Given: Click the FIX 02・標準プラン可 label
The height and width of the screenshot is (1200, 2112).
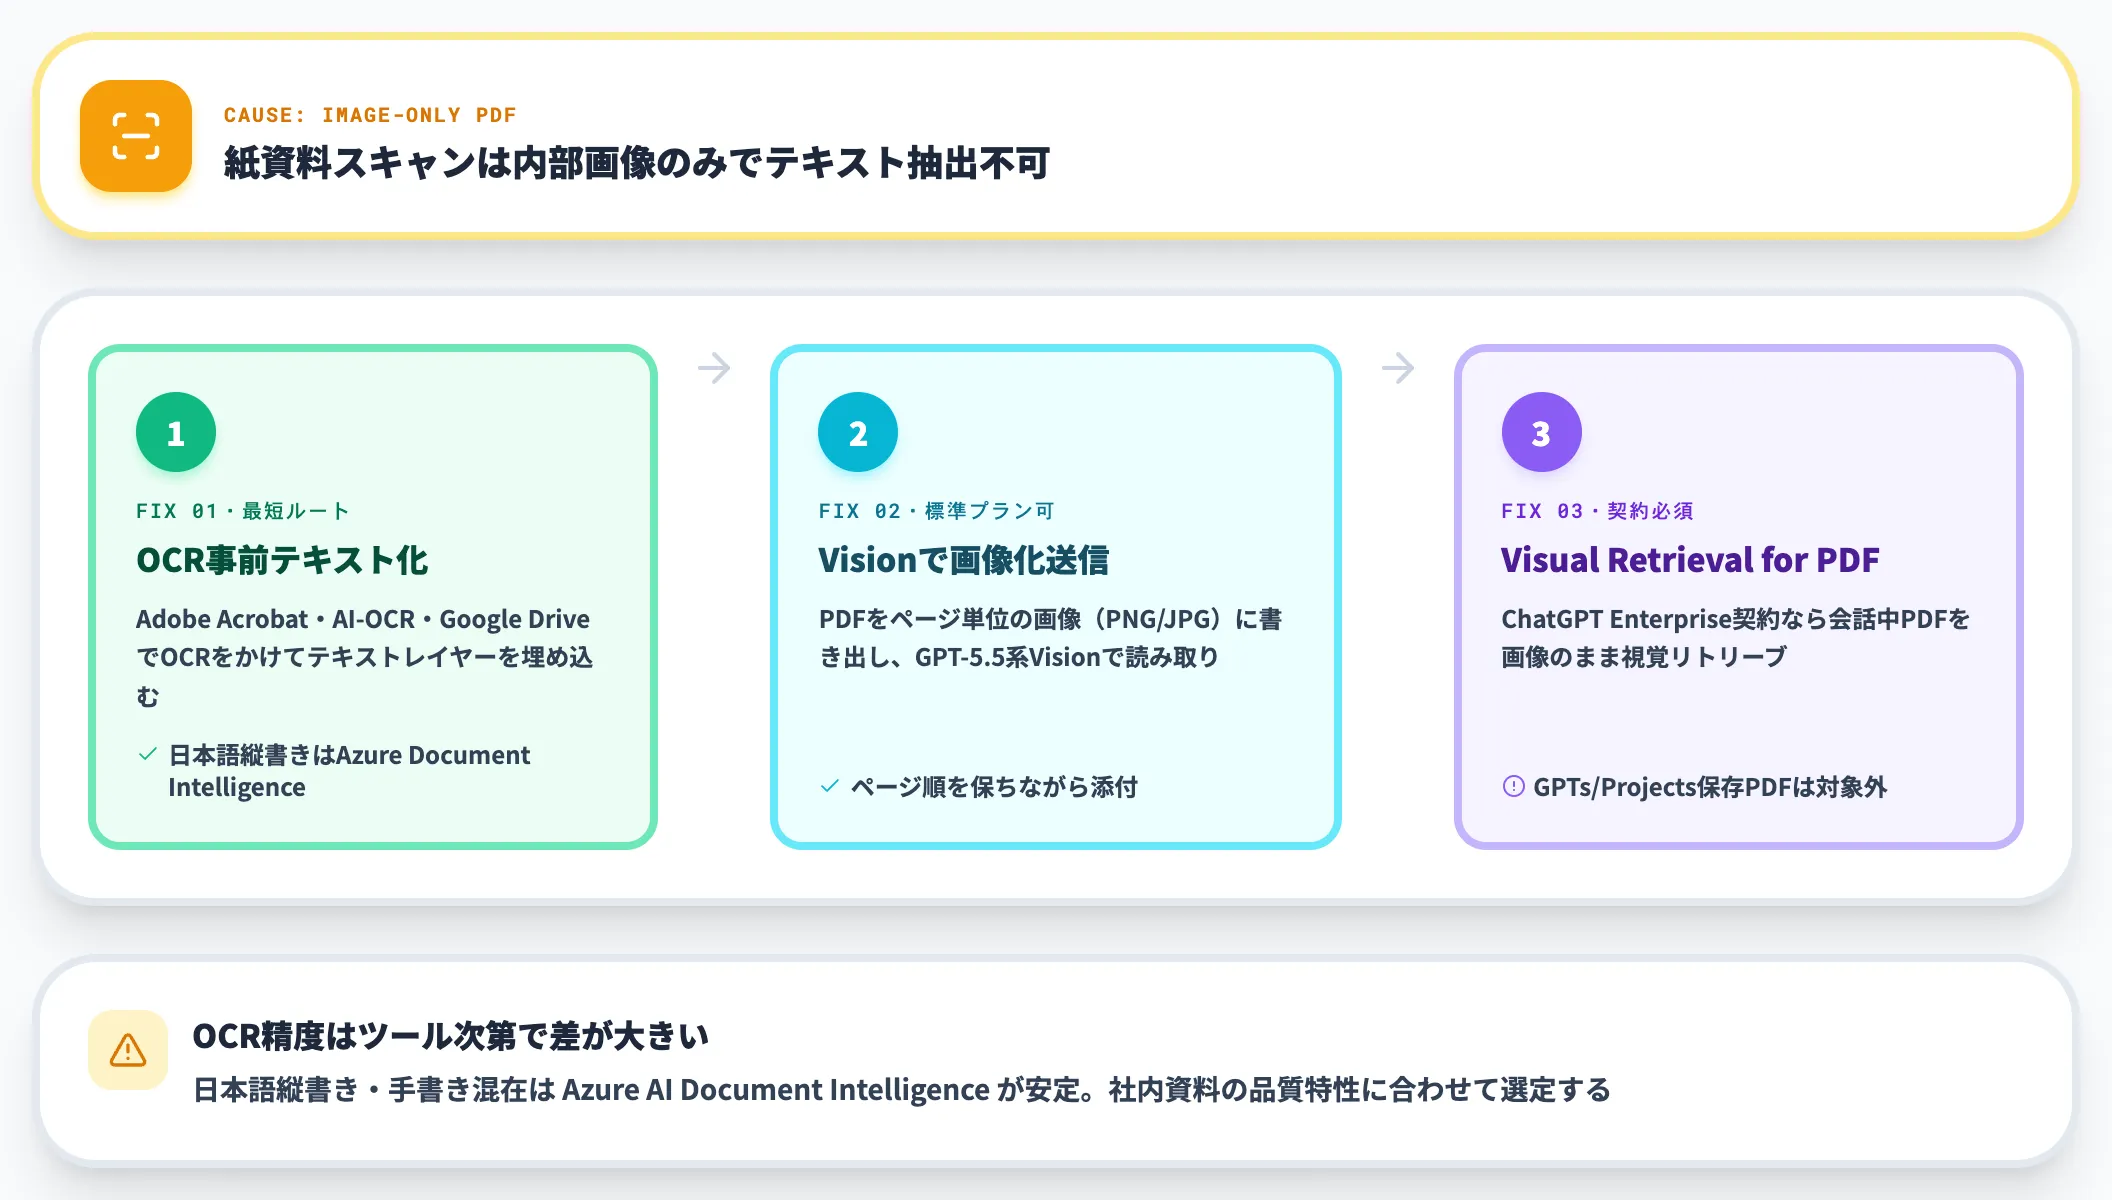Looking at the screenshot, I should (937, 511).
